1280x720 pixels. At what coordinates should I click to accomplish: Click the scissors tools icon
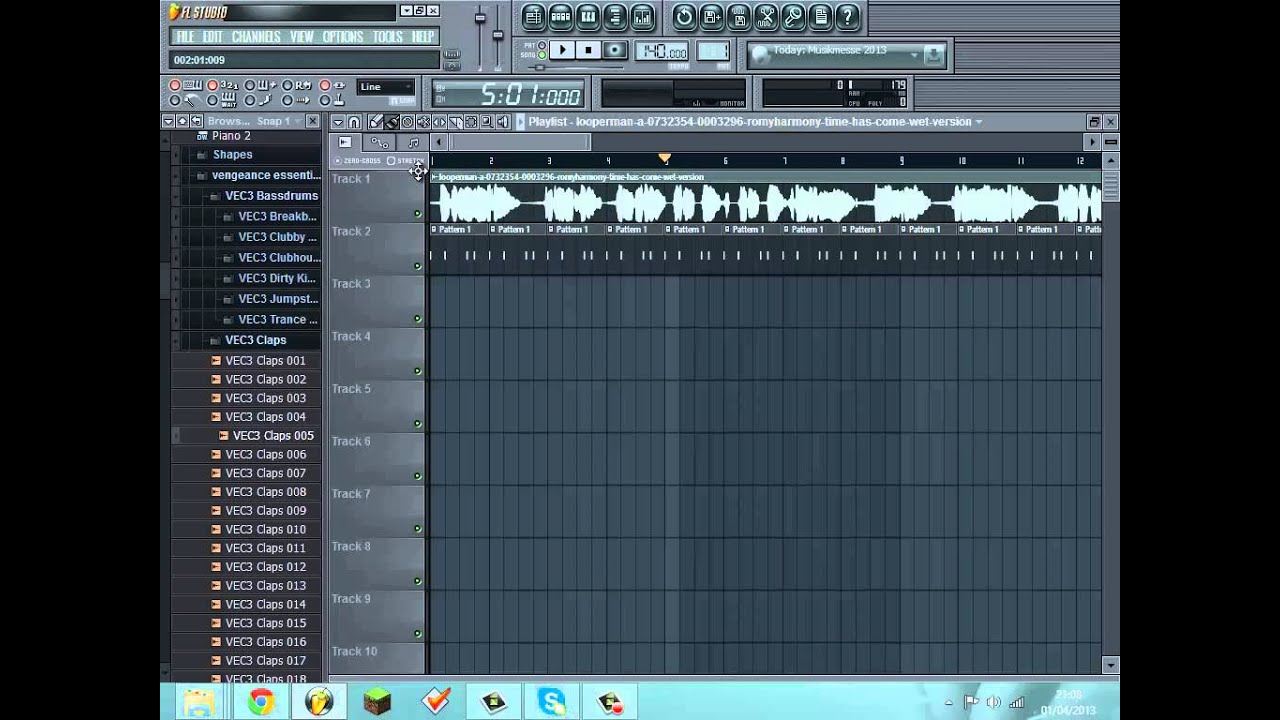766,17
